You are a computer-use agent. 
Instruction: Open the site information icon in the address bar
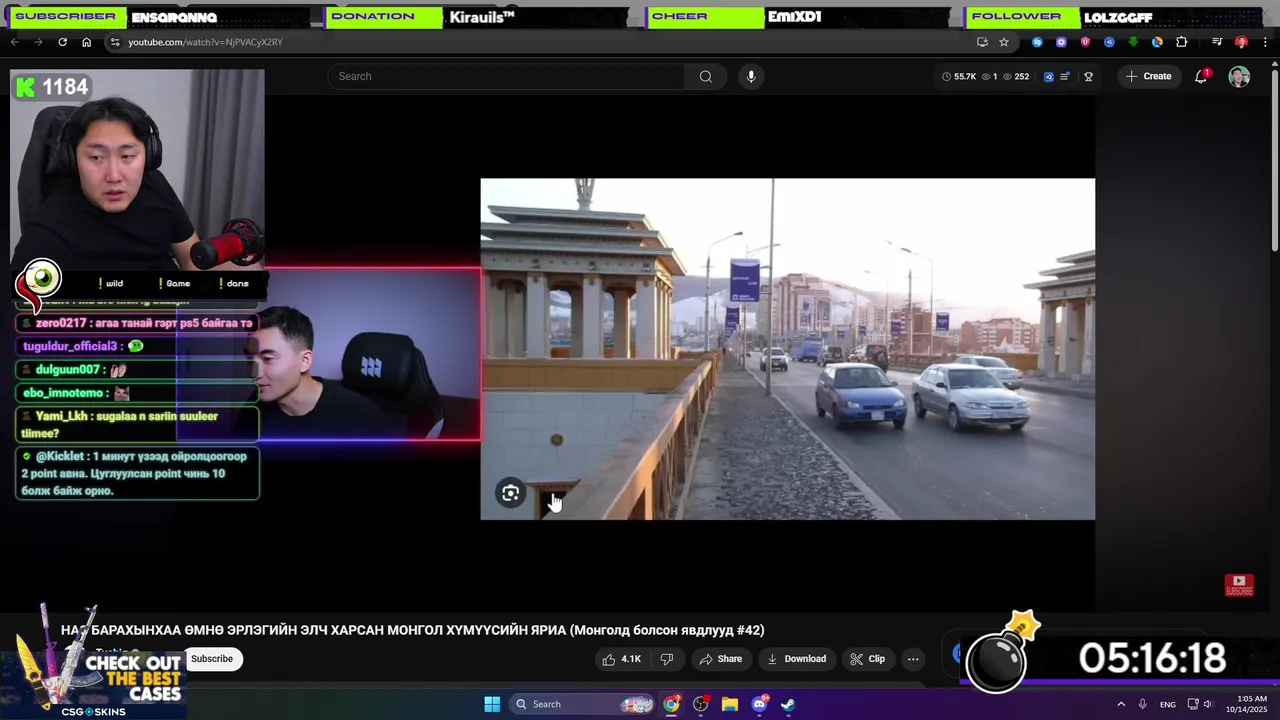click(x=115, y=42)
